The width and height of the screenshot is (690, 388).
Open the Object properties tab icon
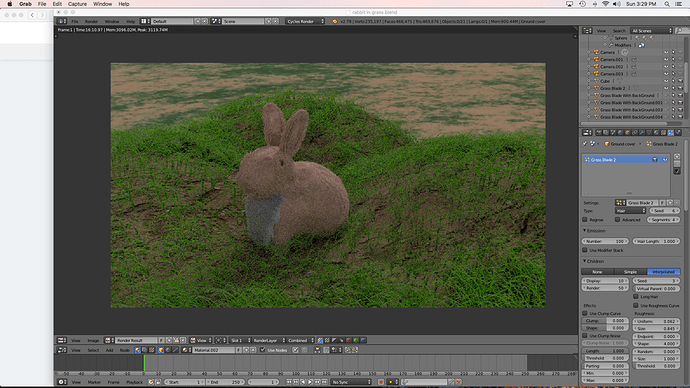click(628, 132)
